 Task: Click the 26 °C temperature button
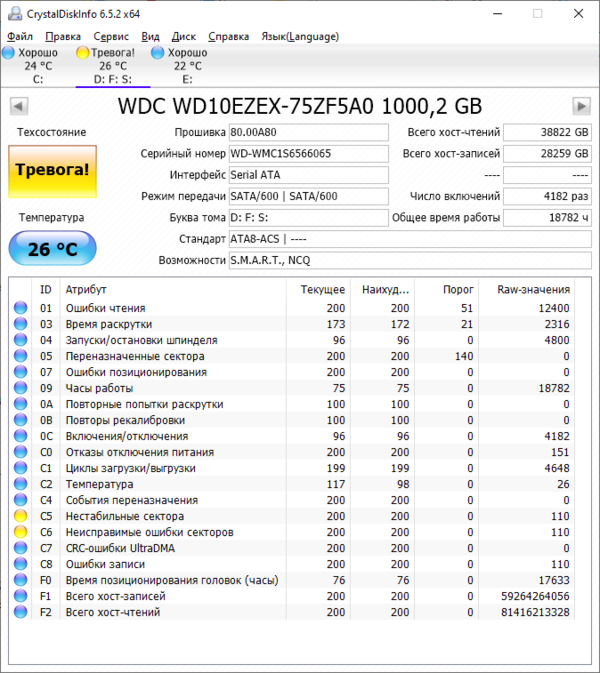[52, 248]
